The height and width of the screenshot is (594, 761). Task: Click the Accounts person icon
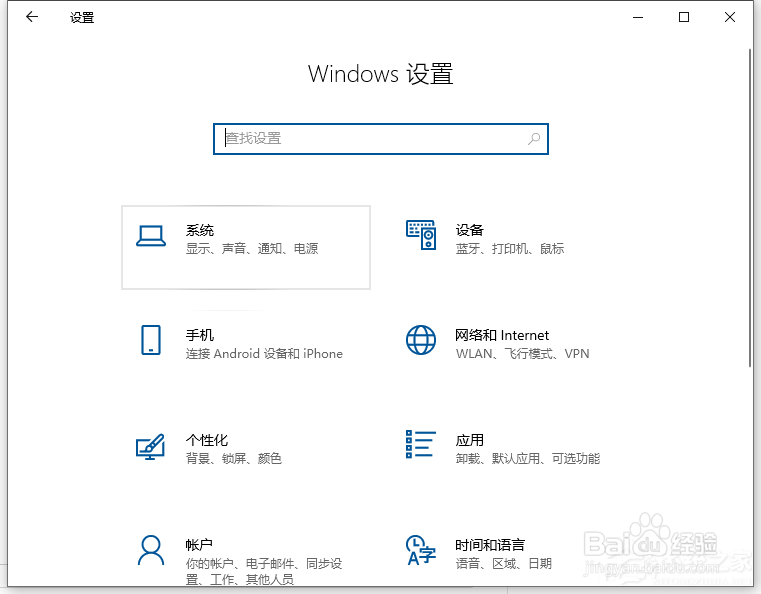151,550
